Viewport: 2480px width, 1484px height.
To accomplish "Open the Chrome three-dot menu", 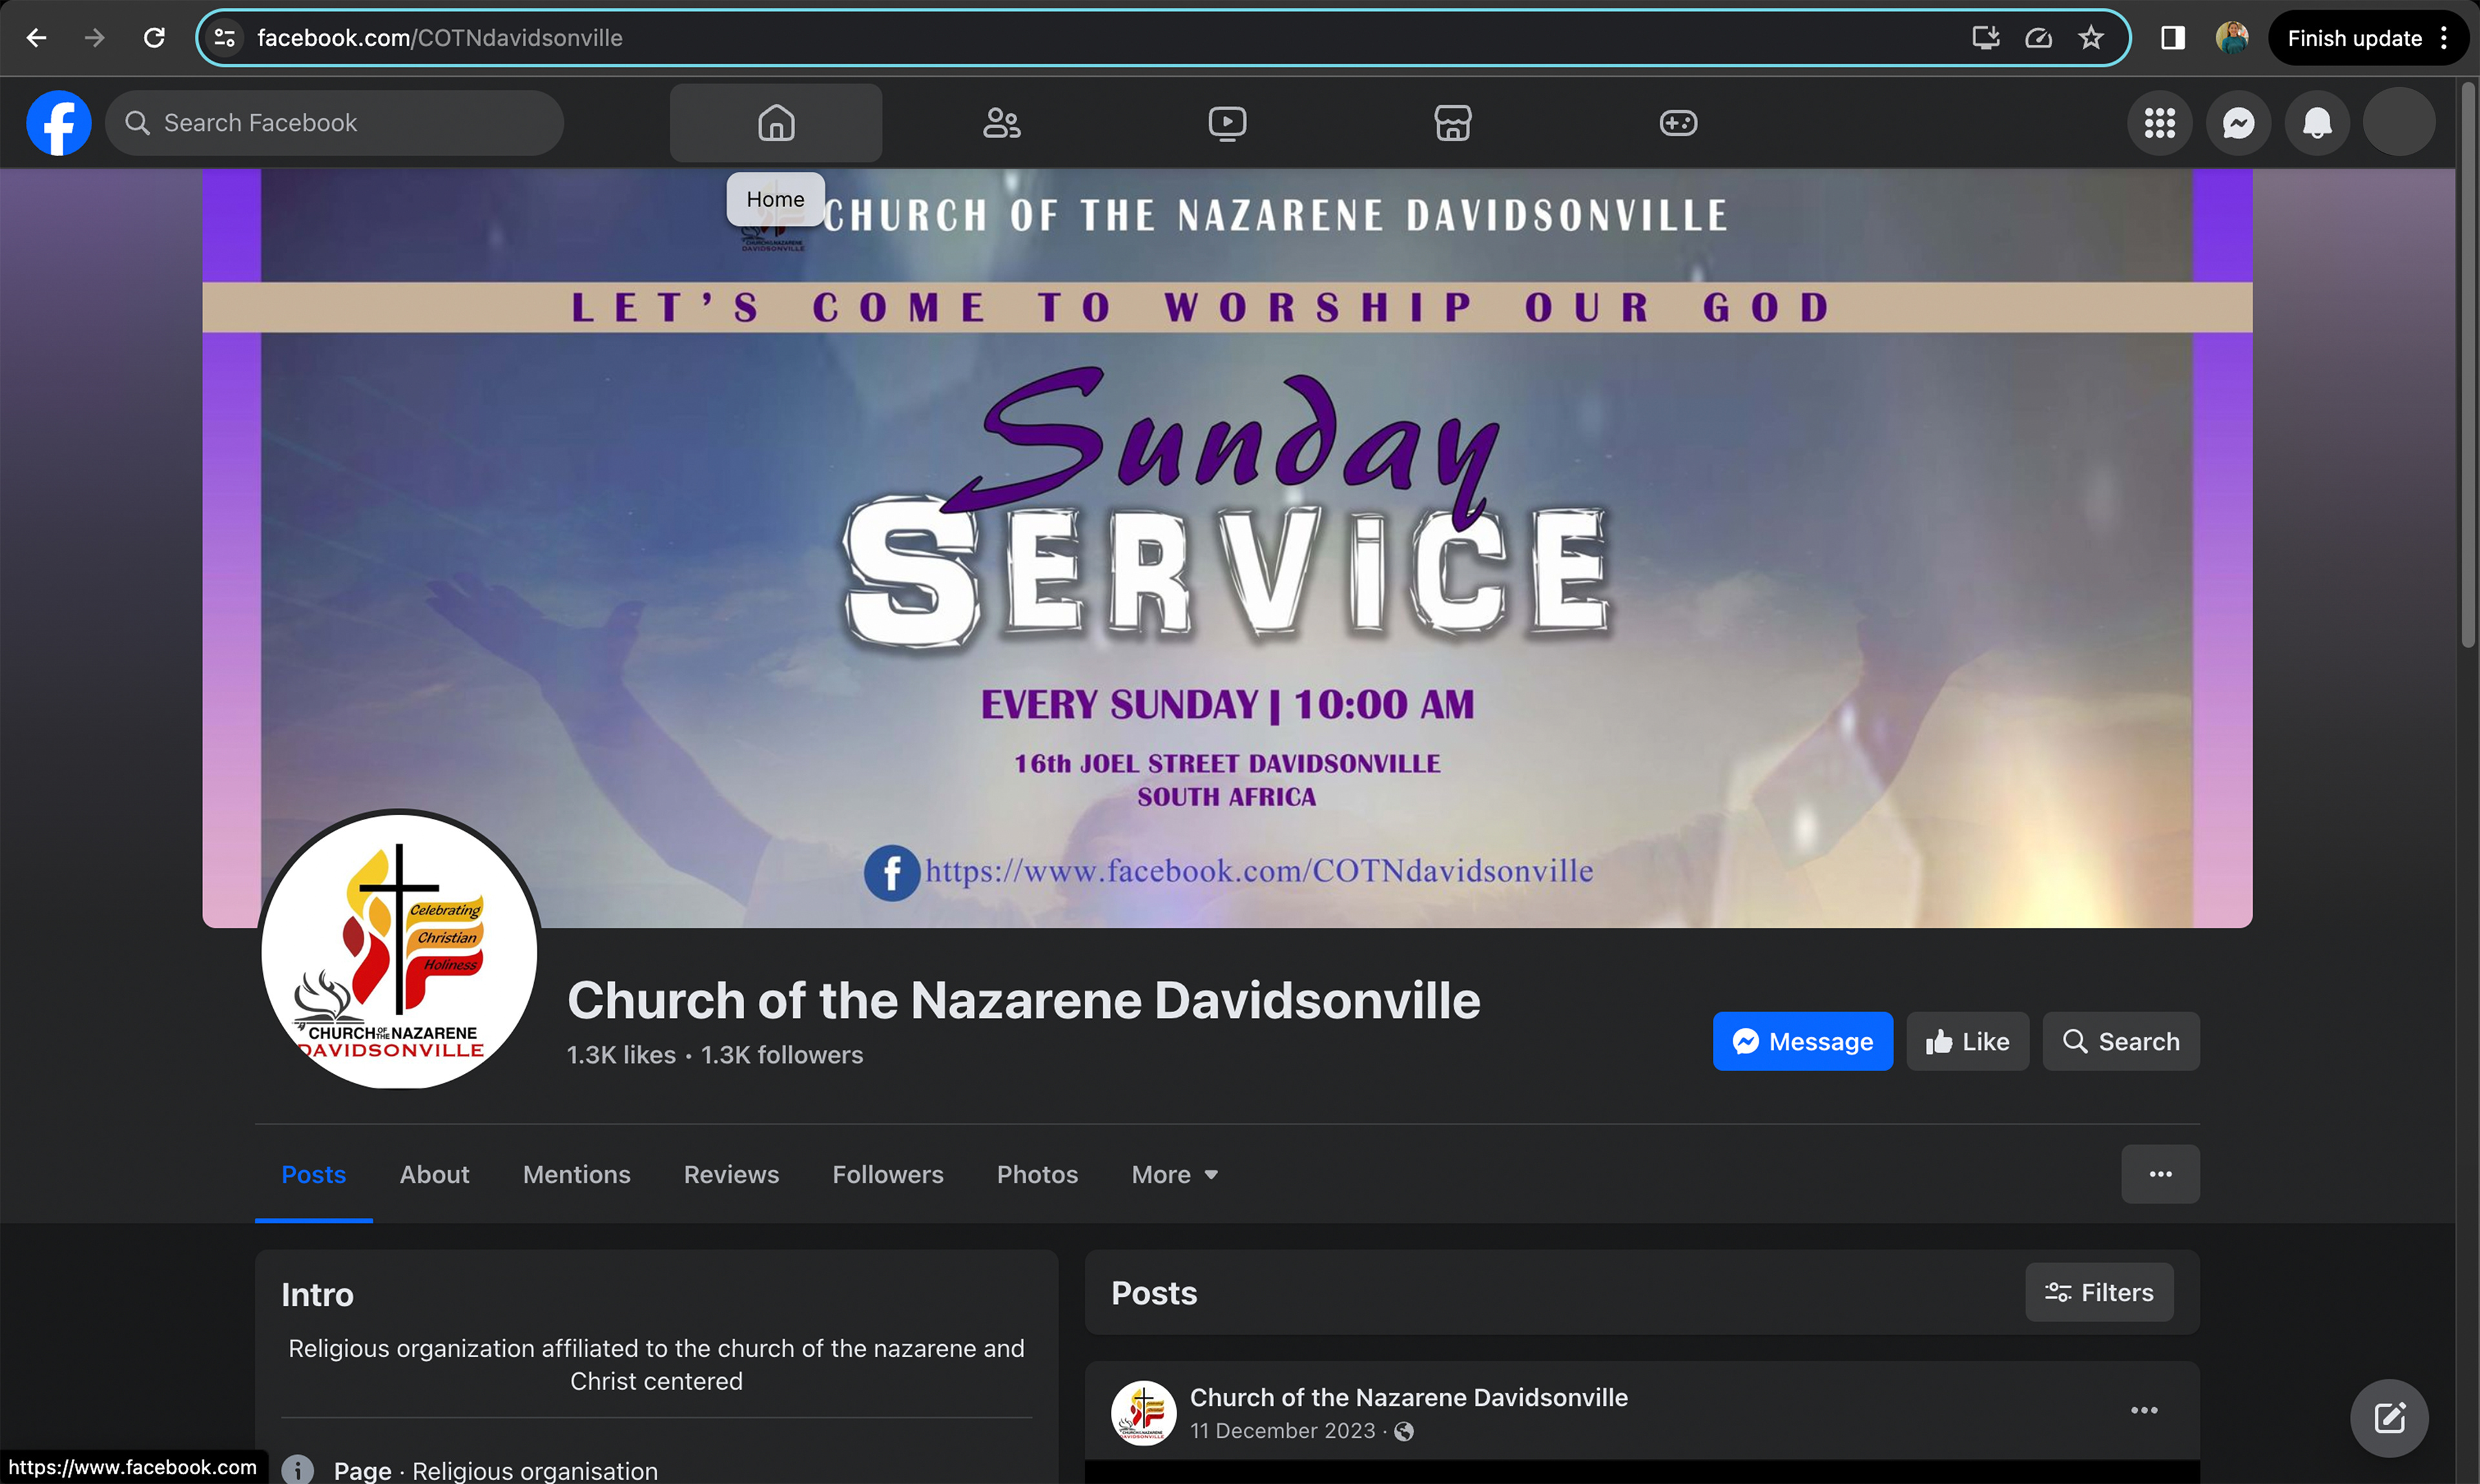I will click(x=2444, y=38).
